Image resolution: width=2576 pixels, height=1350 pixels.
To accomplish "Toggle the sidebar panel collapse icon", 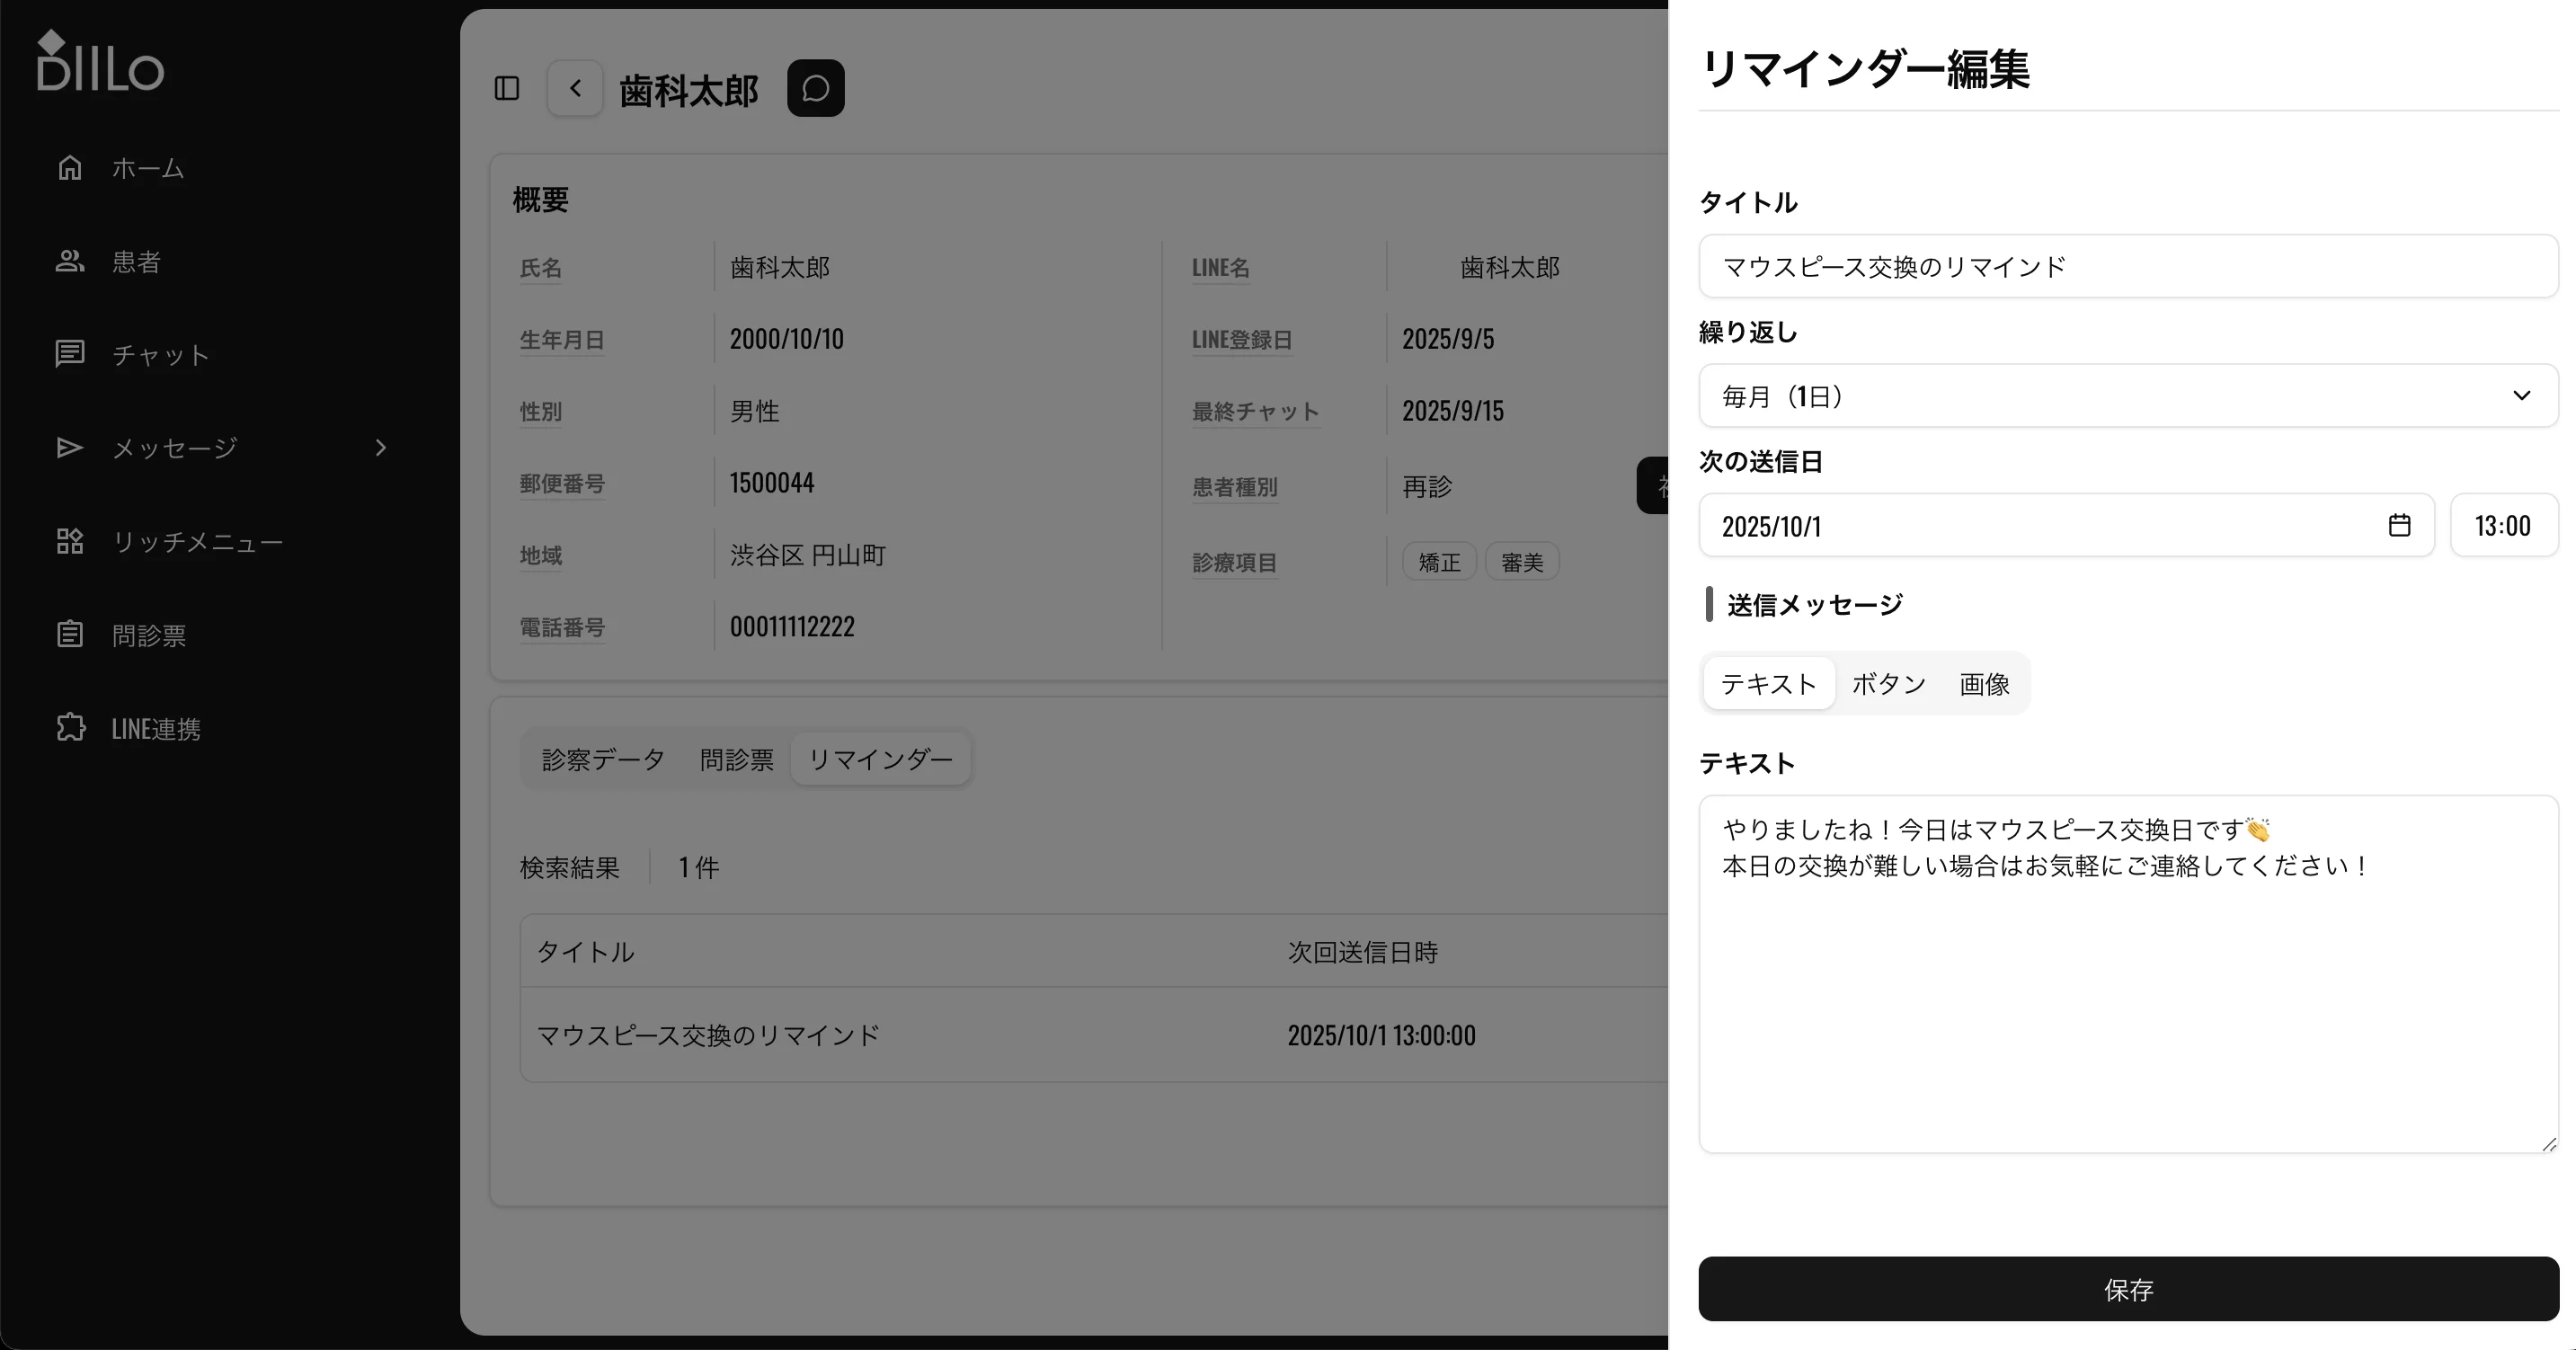I will click(506, 88).
